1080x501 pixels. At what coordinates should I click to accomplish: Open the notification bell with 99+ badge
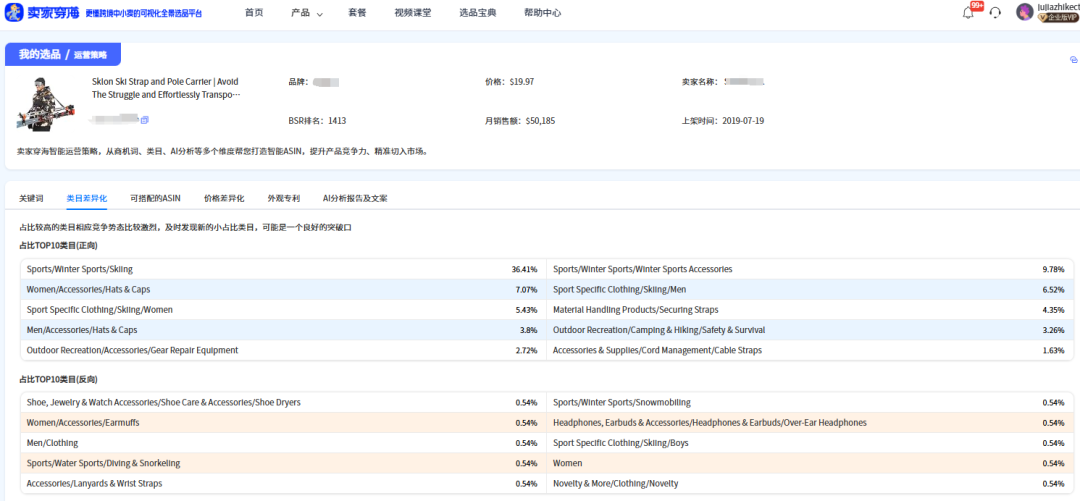(x=968, y=13)
